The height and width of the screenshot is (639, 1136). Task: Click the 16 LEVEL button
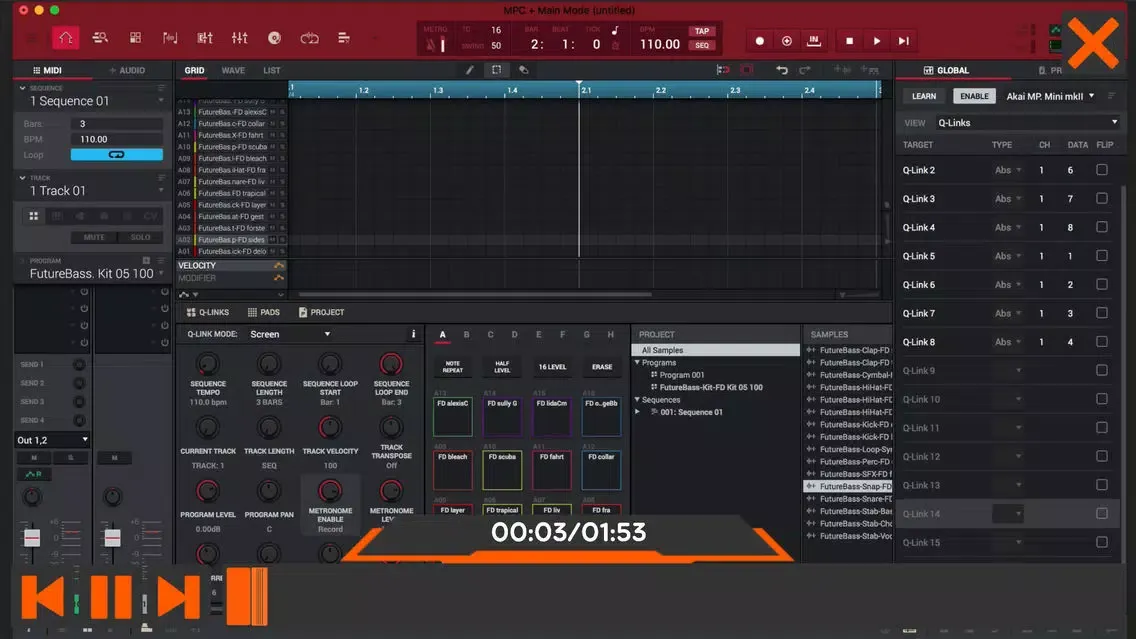click(x=552, y=367)
